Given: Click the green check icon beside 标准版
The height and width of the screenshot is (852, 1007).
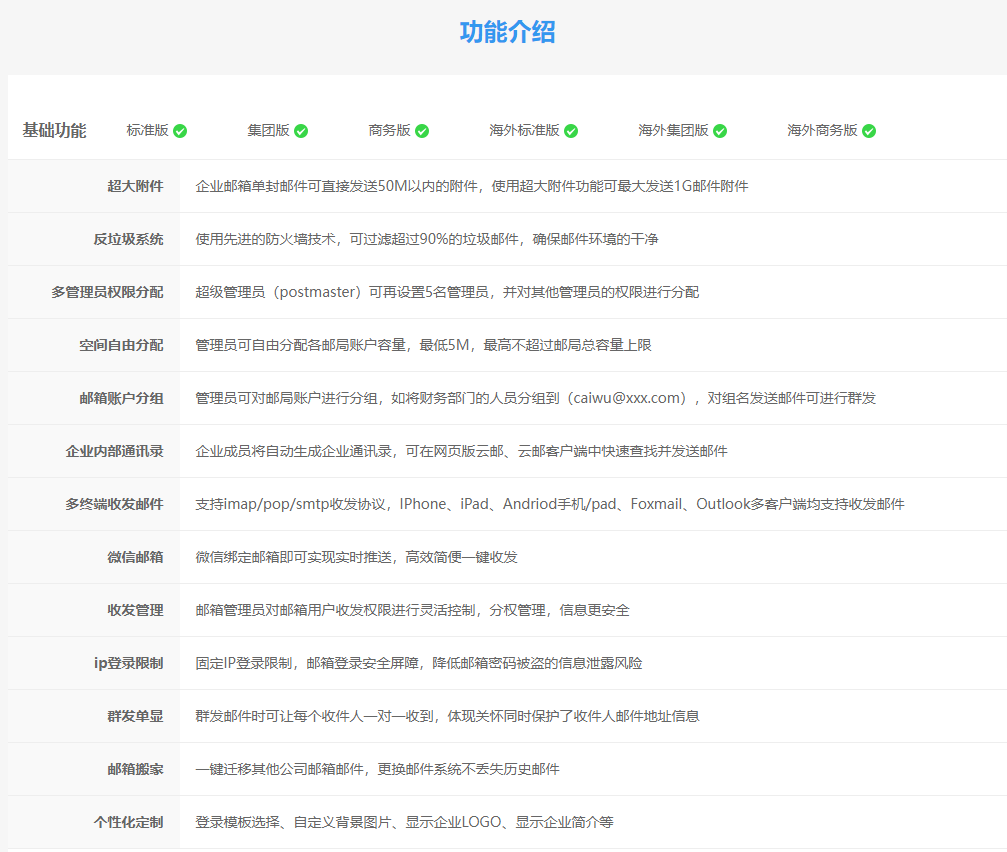Looking at the screenshot, I should coord(180,131).
